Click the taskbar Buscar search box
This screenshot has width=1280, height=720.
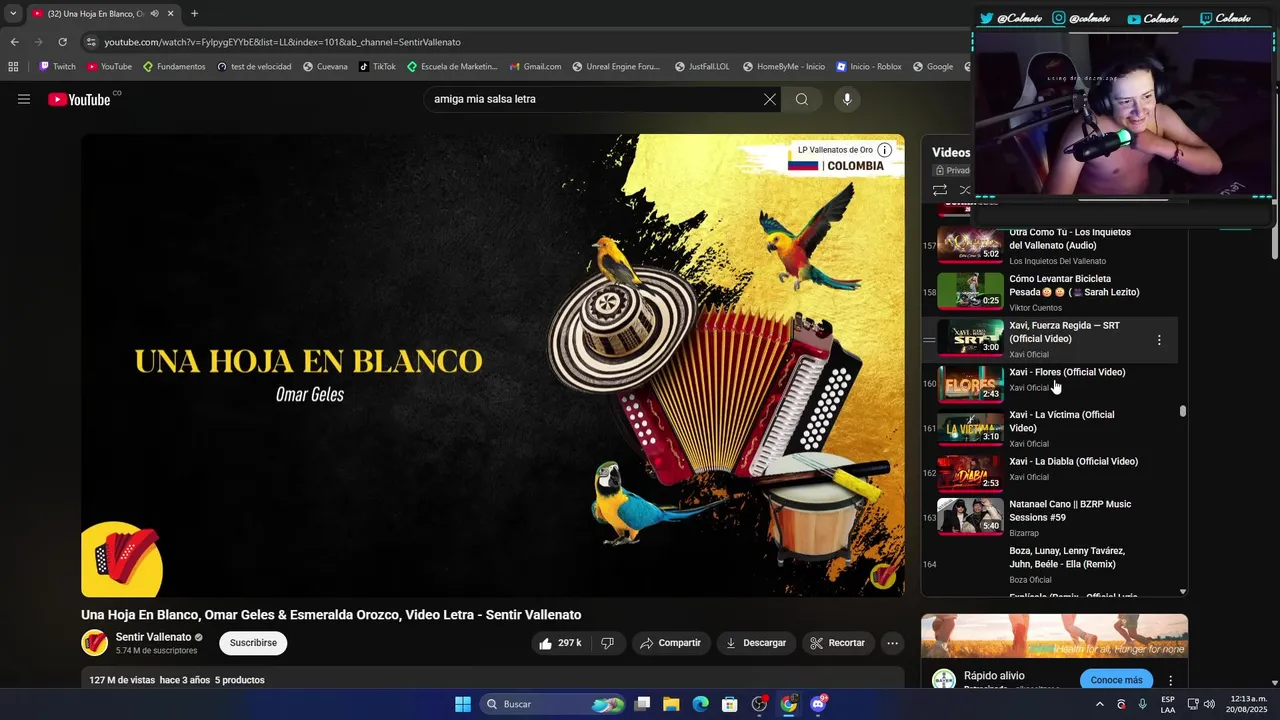pyautogui.click(x=554, y=704)
